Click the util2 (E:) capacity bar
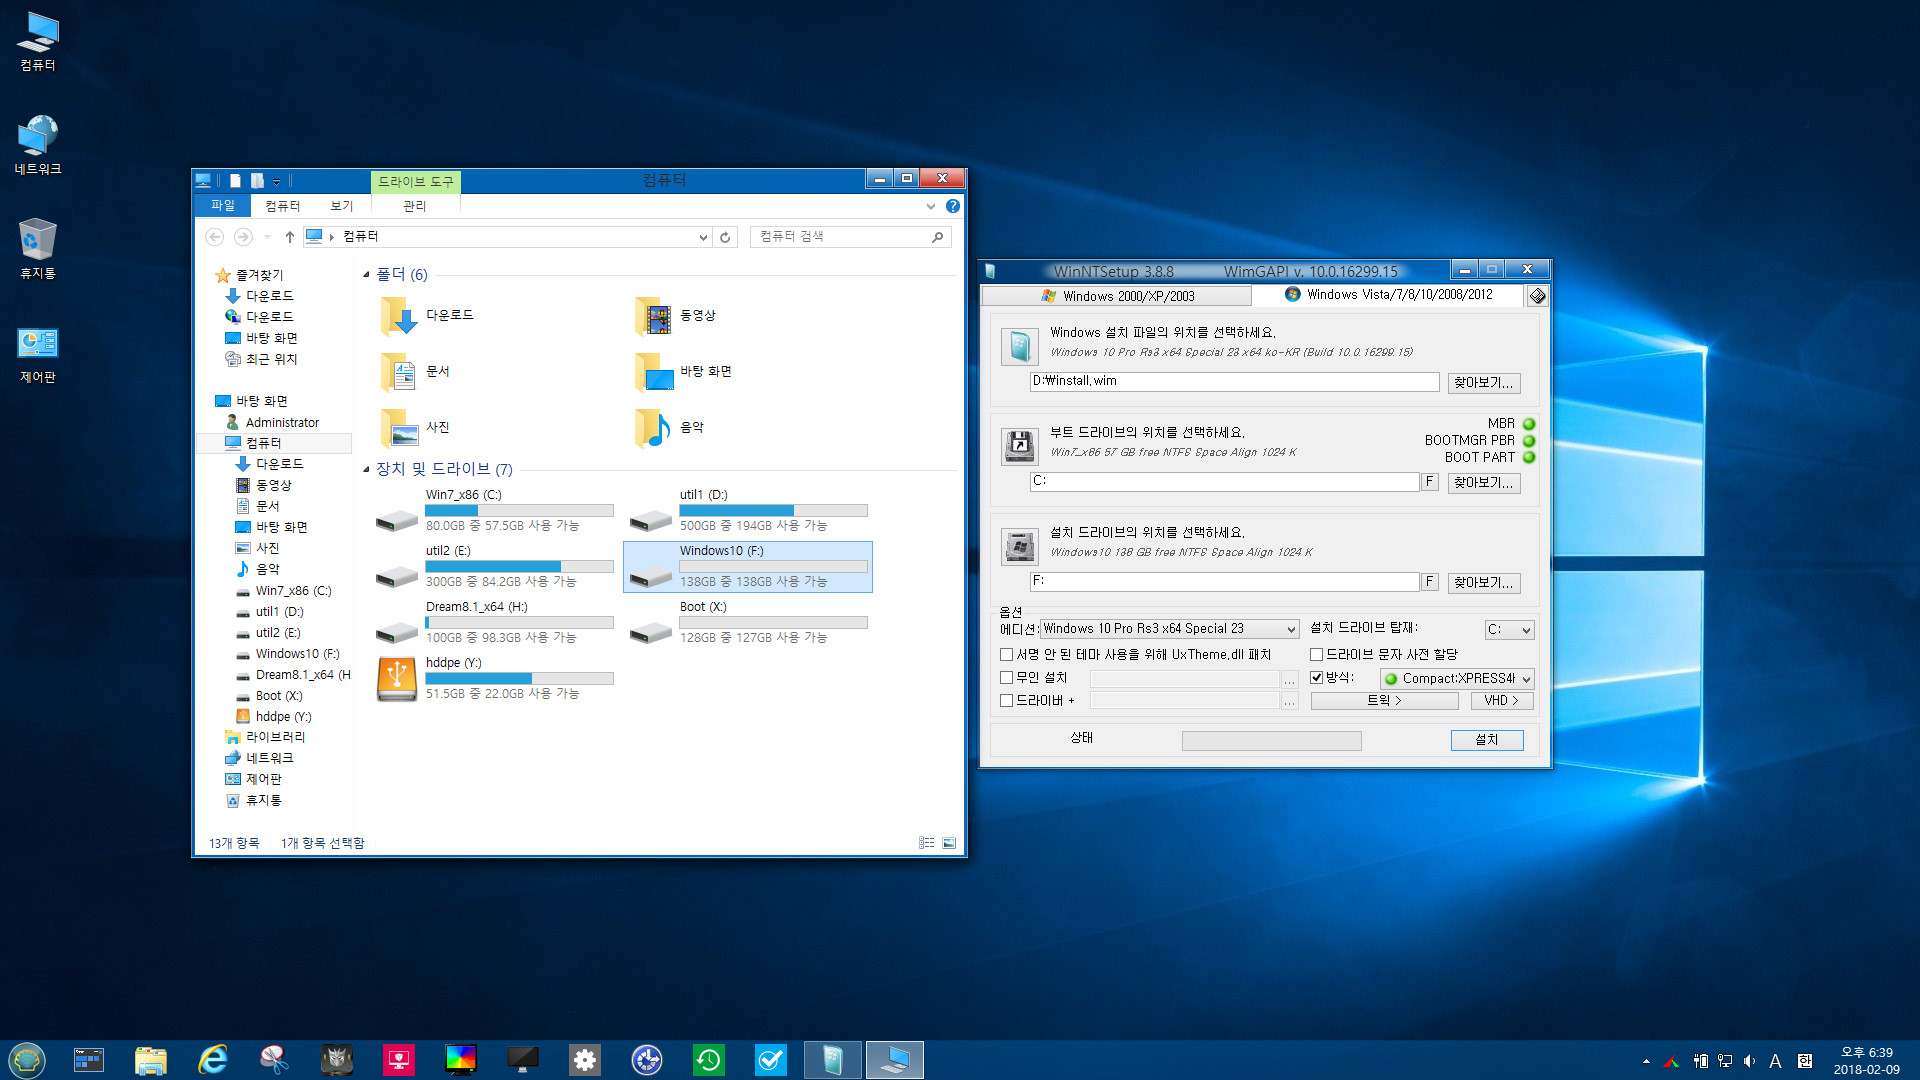The width and height of the screenshot is (1920, 1080). pos(519,567)
